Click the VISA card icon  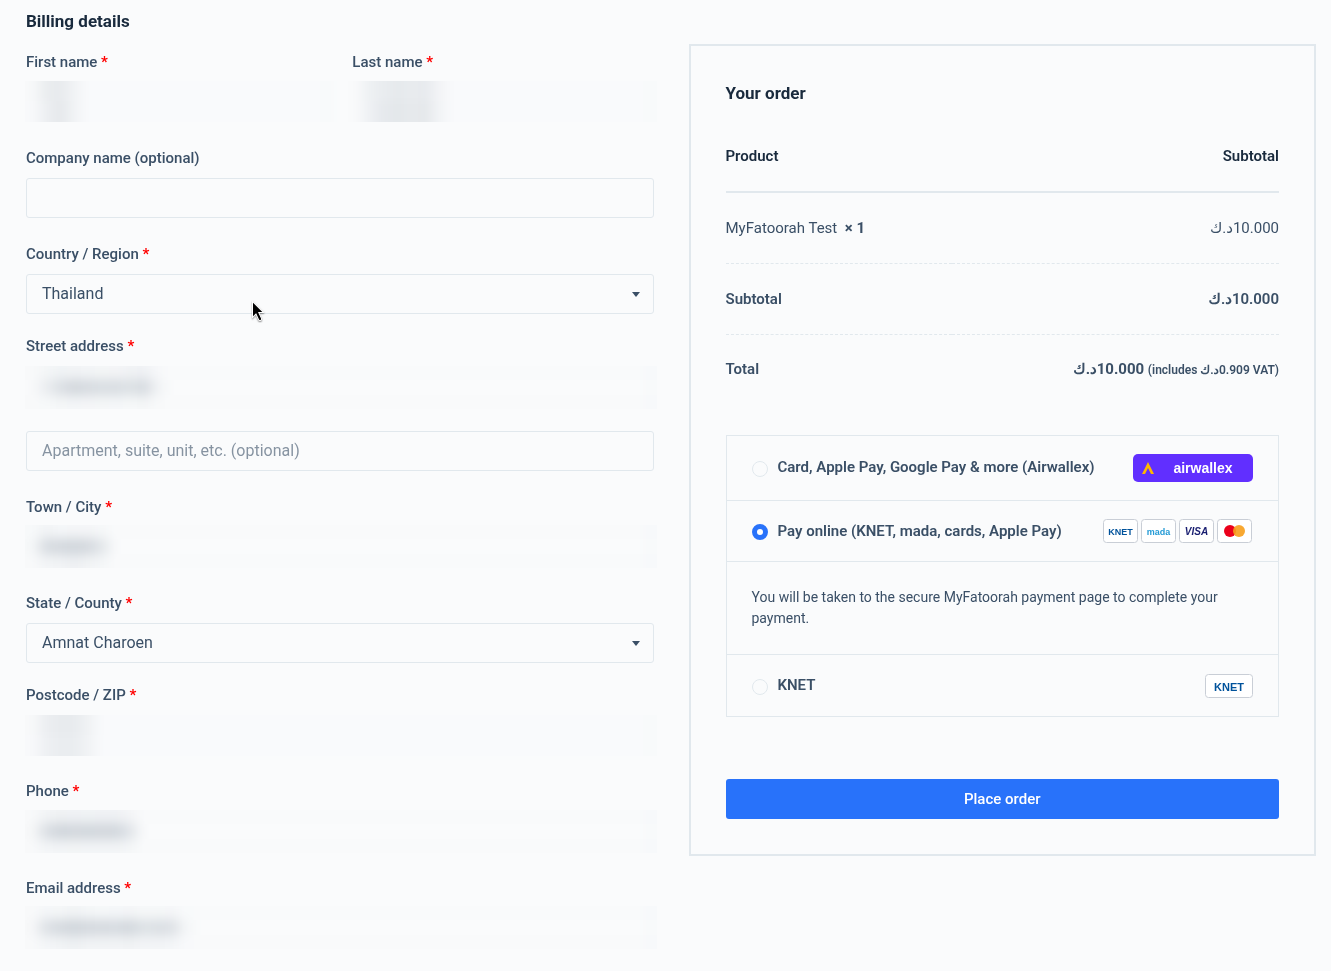1196,531
